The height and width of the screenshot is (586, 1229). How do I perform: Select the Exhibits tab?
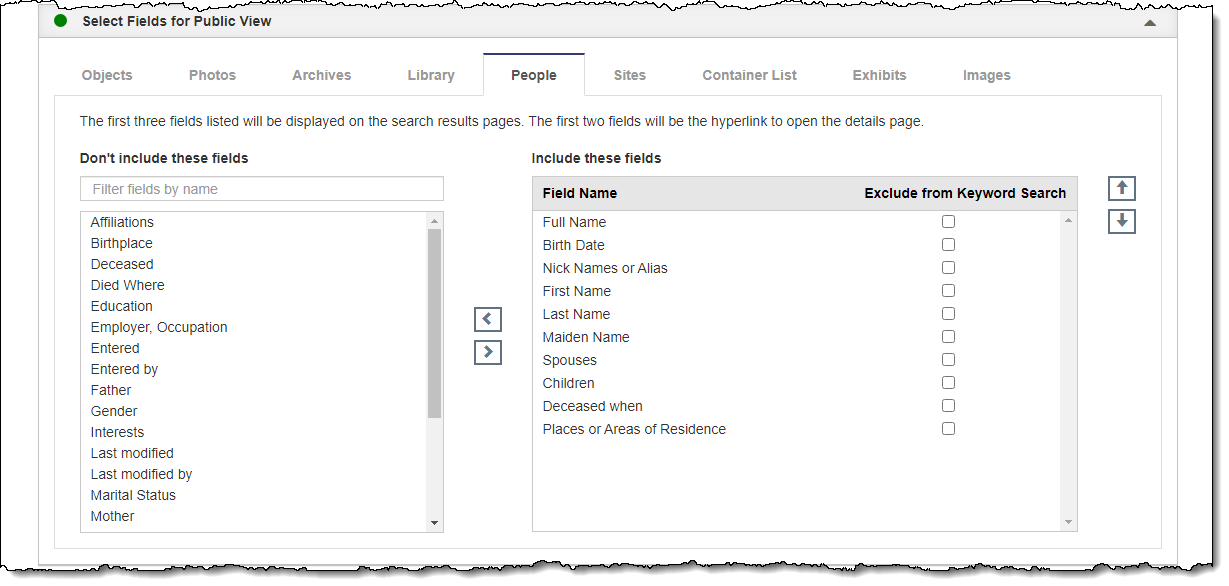coord(879,75)
